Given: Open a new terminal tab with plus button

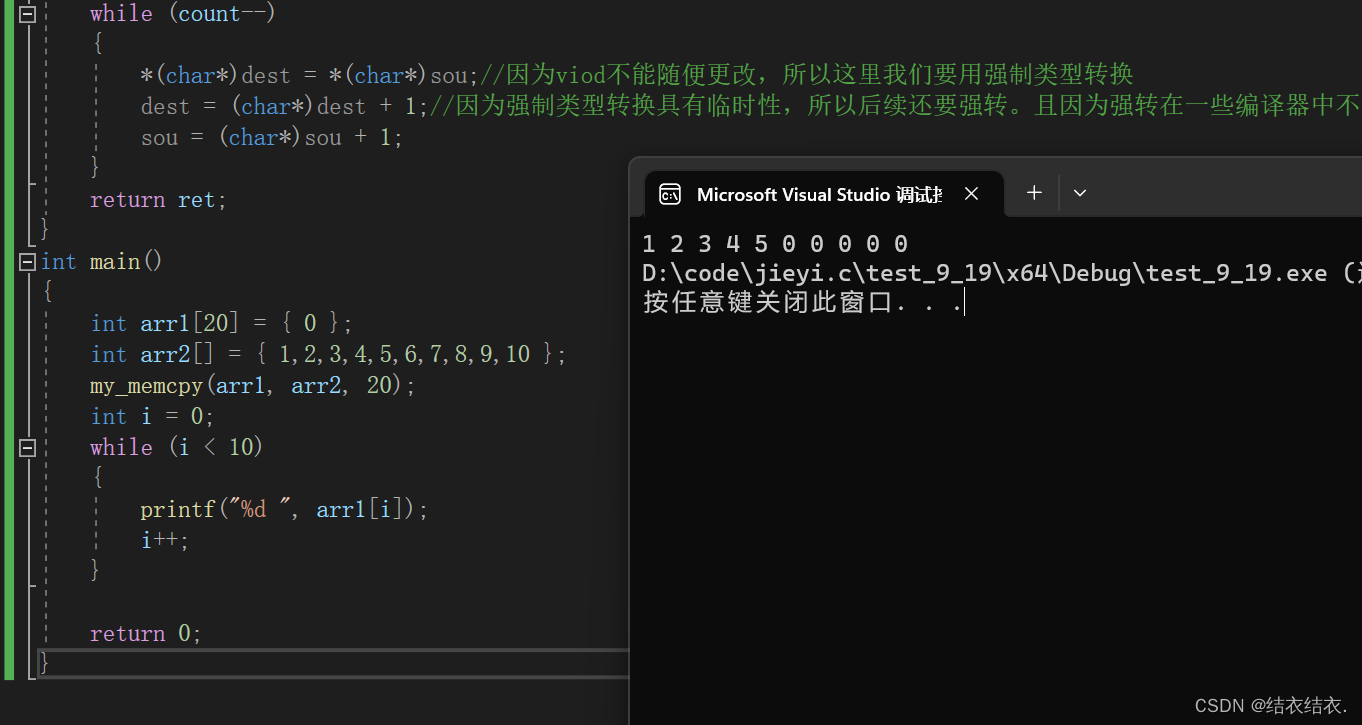Looking at the screenshot, I should (1034, 193).
